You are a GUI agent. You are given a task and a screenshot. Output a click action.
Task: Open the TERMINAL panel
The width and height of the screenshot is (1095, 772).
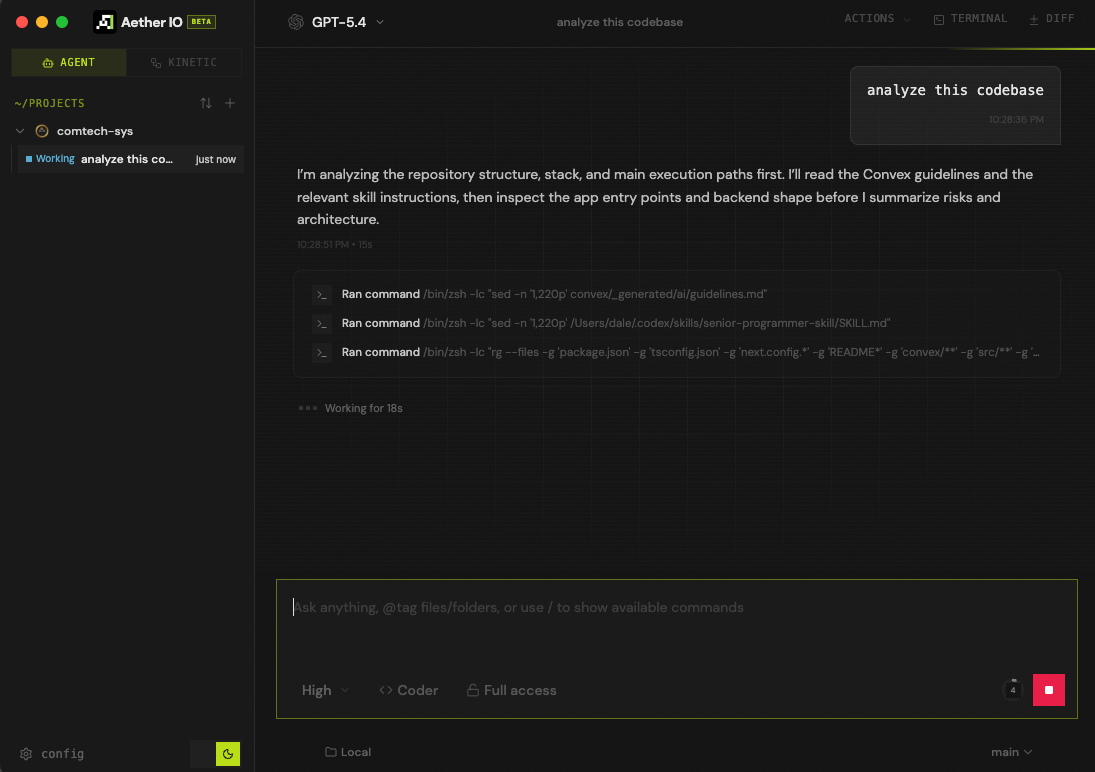[971, 19]
